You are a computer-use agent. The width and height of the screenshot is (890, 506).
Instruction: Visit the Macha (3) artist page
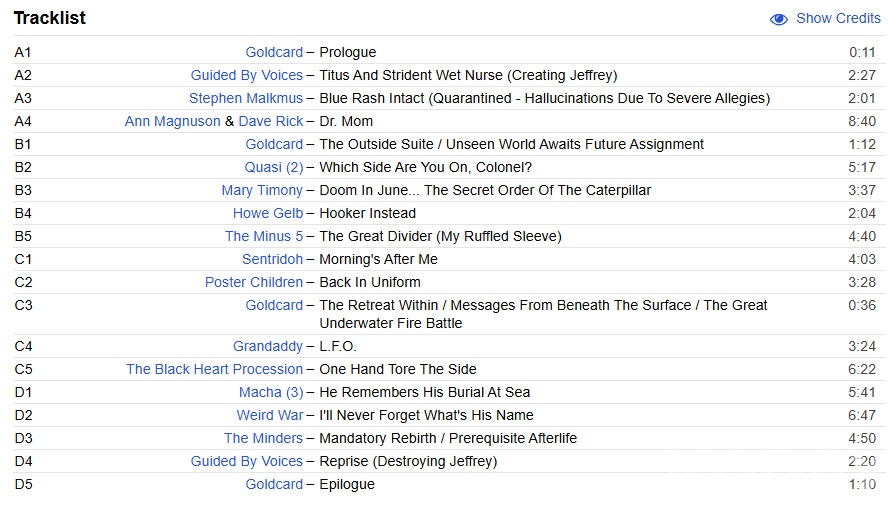click(x=270, y=392)
